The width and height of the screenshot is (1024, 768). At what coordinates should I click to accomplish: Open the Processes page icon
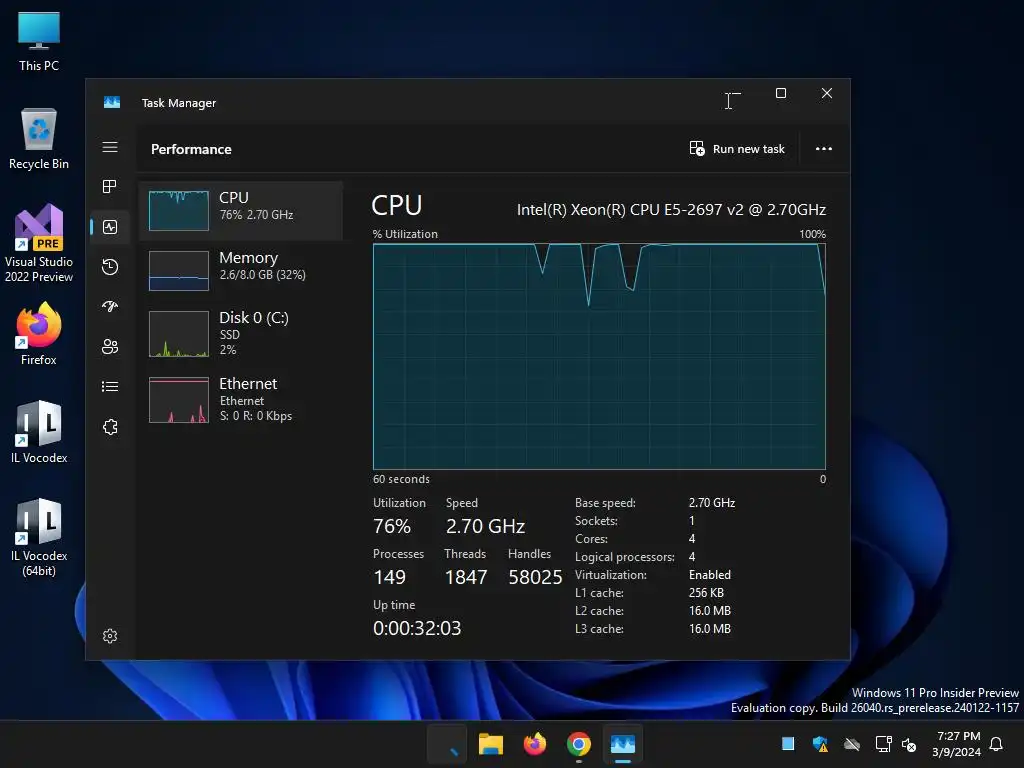pos(110,187)
